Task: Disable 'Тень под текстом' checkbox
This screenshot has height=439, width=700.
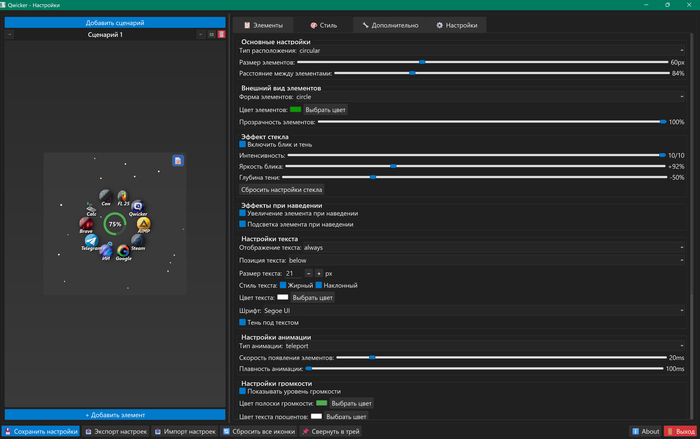Action: click(243, 323)
